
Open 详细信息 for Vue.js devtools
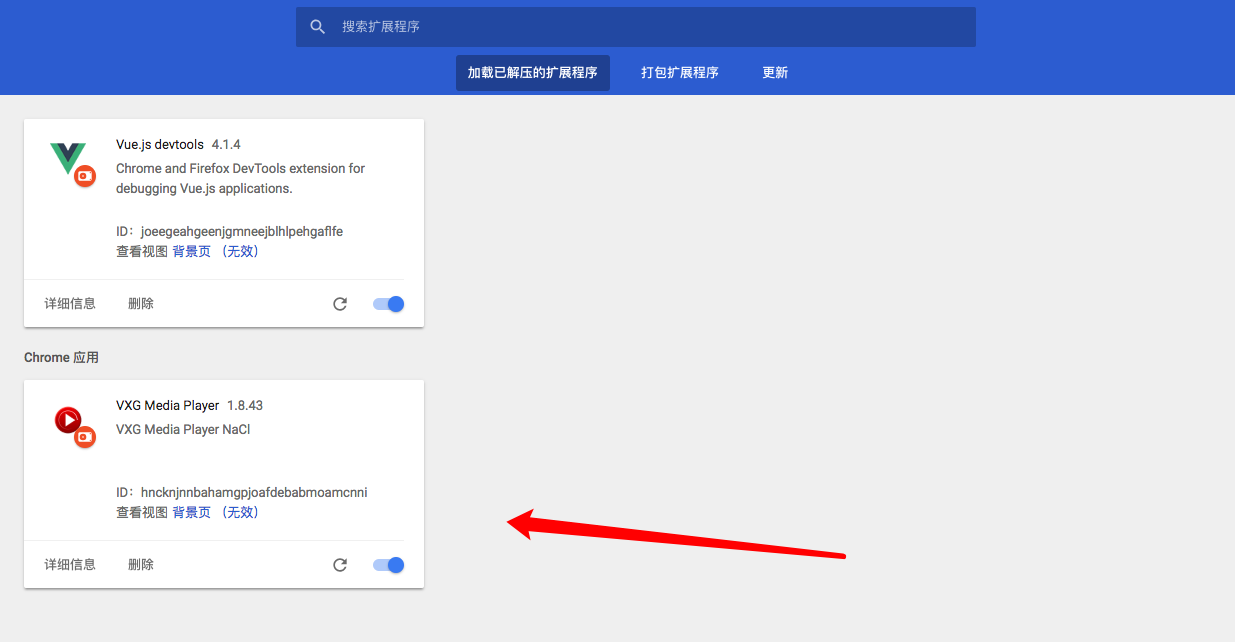tap(70, 304)
